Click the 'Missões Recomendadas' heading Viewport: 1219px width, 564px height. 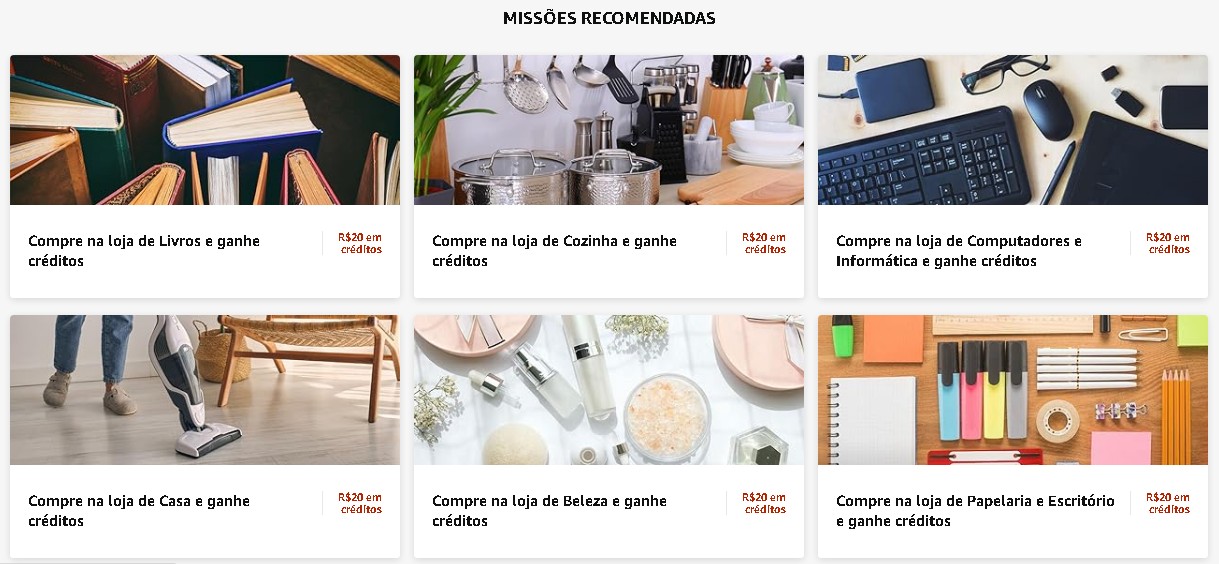(x=609, y=18)
